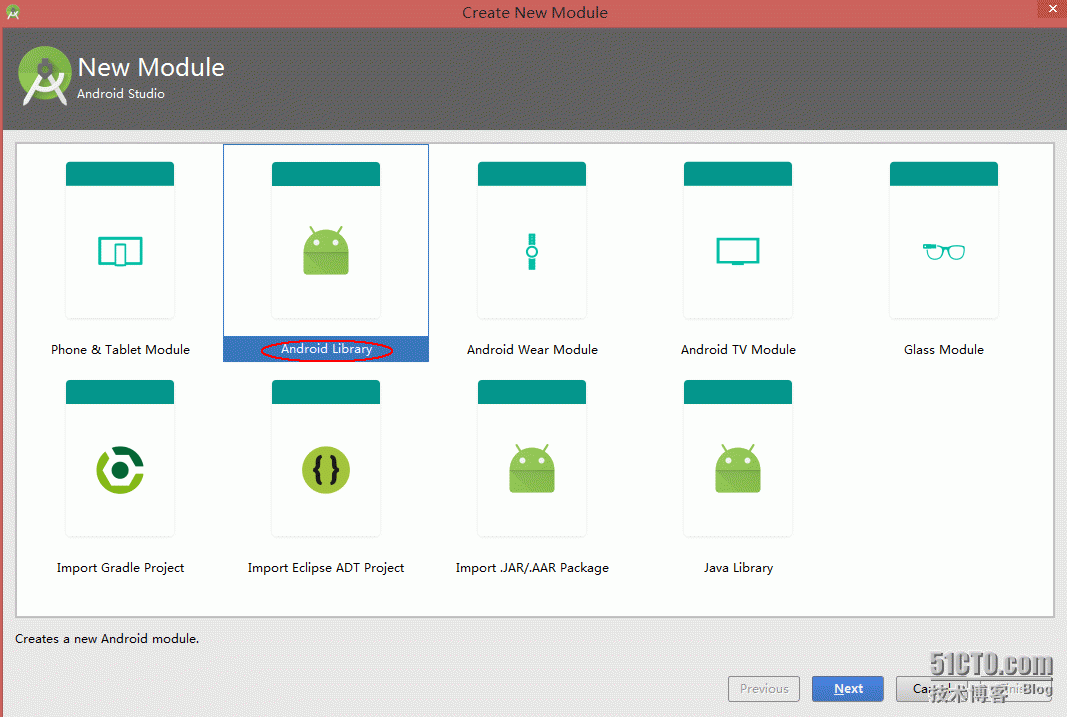Click the Import Gradle Project label

(120, 568)
